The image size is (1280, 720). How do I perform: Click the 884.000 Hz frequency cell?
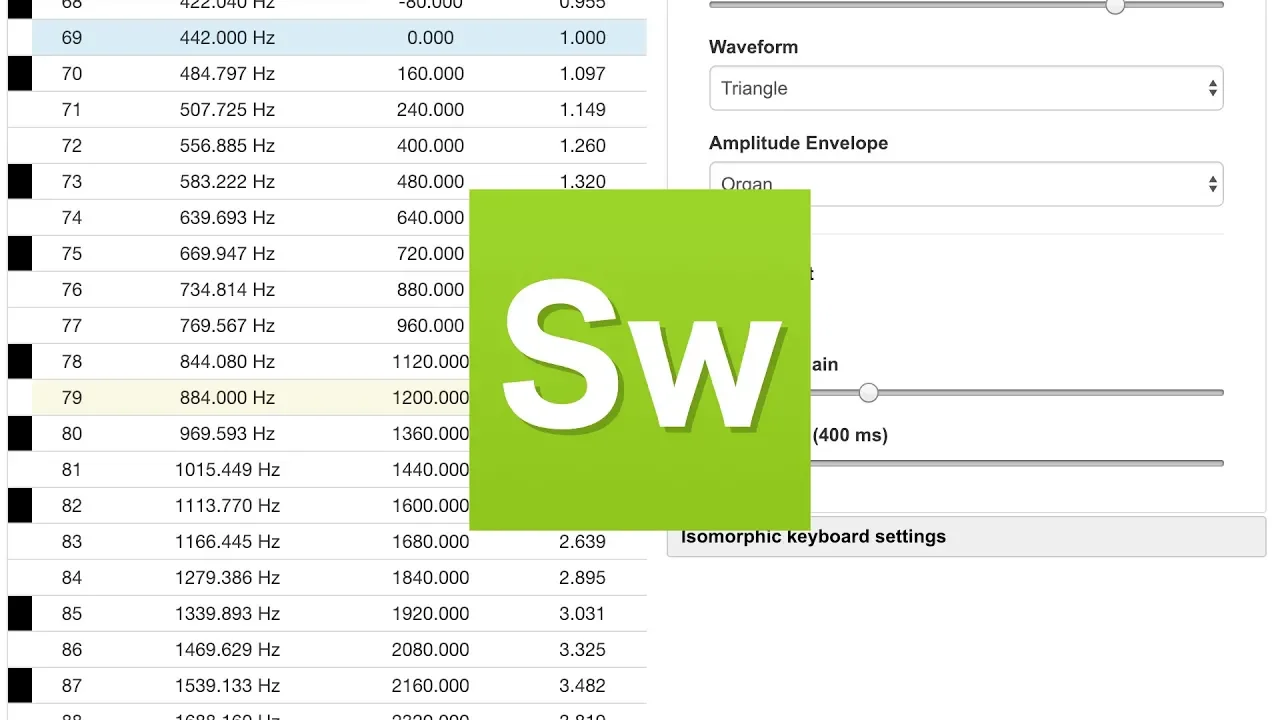tap(227, 398)
